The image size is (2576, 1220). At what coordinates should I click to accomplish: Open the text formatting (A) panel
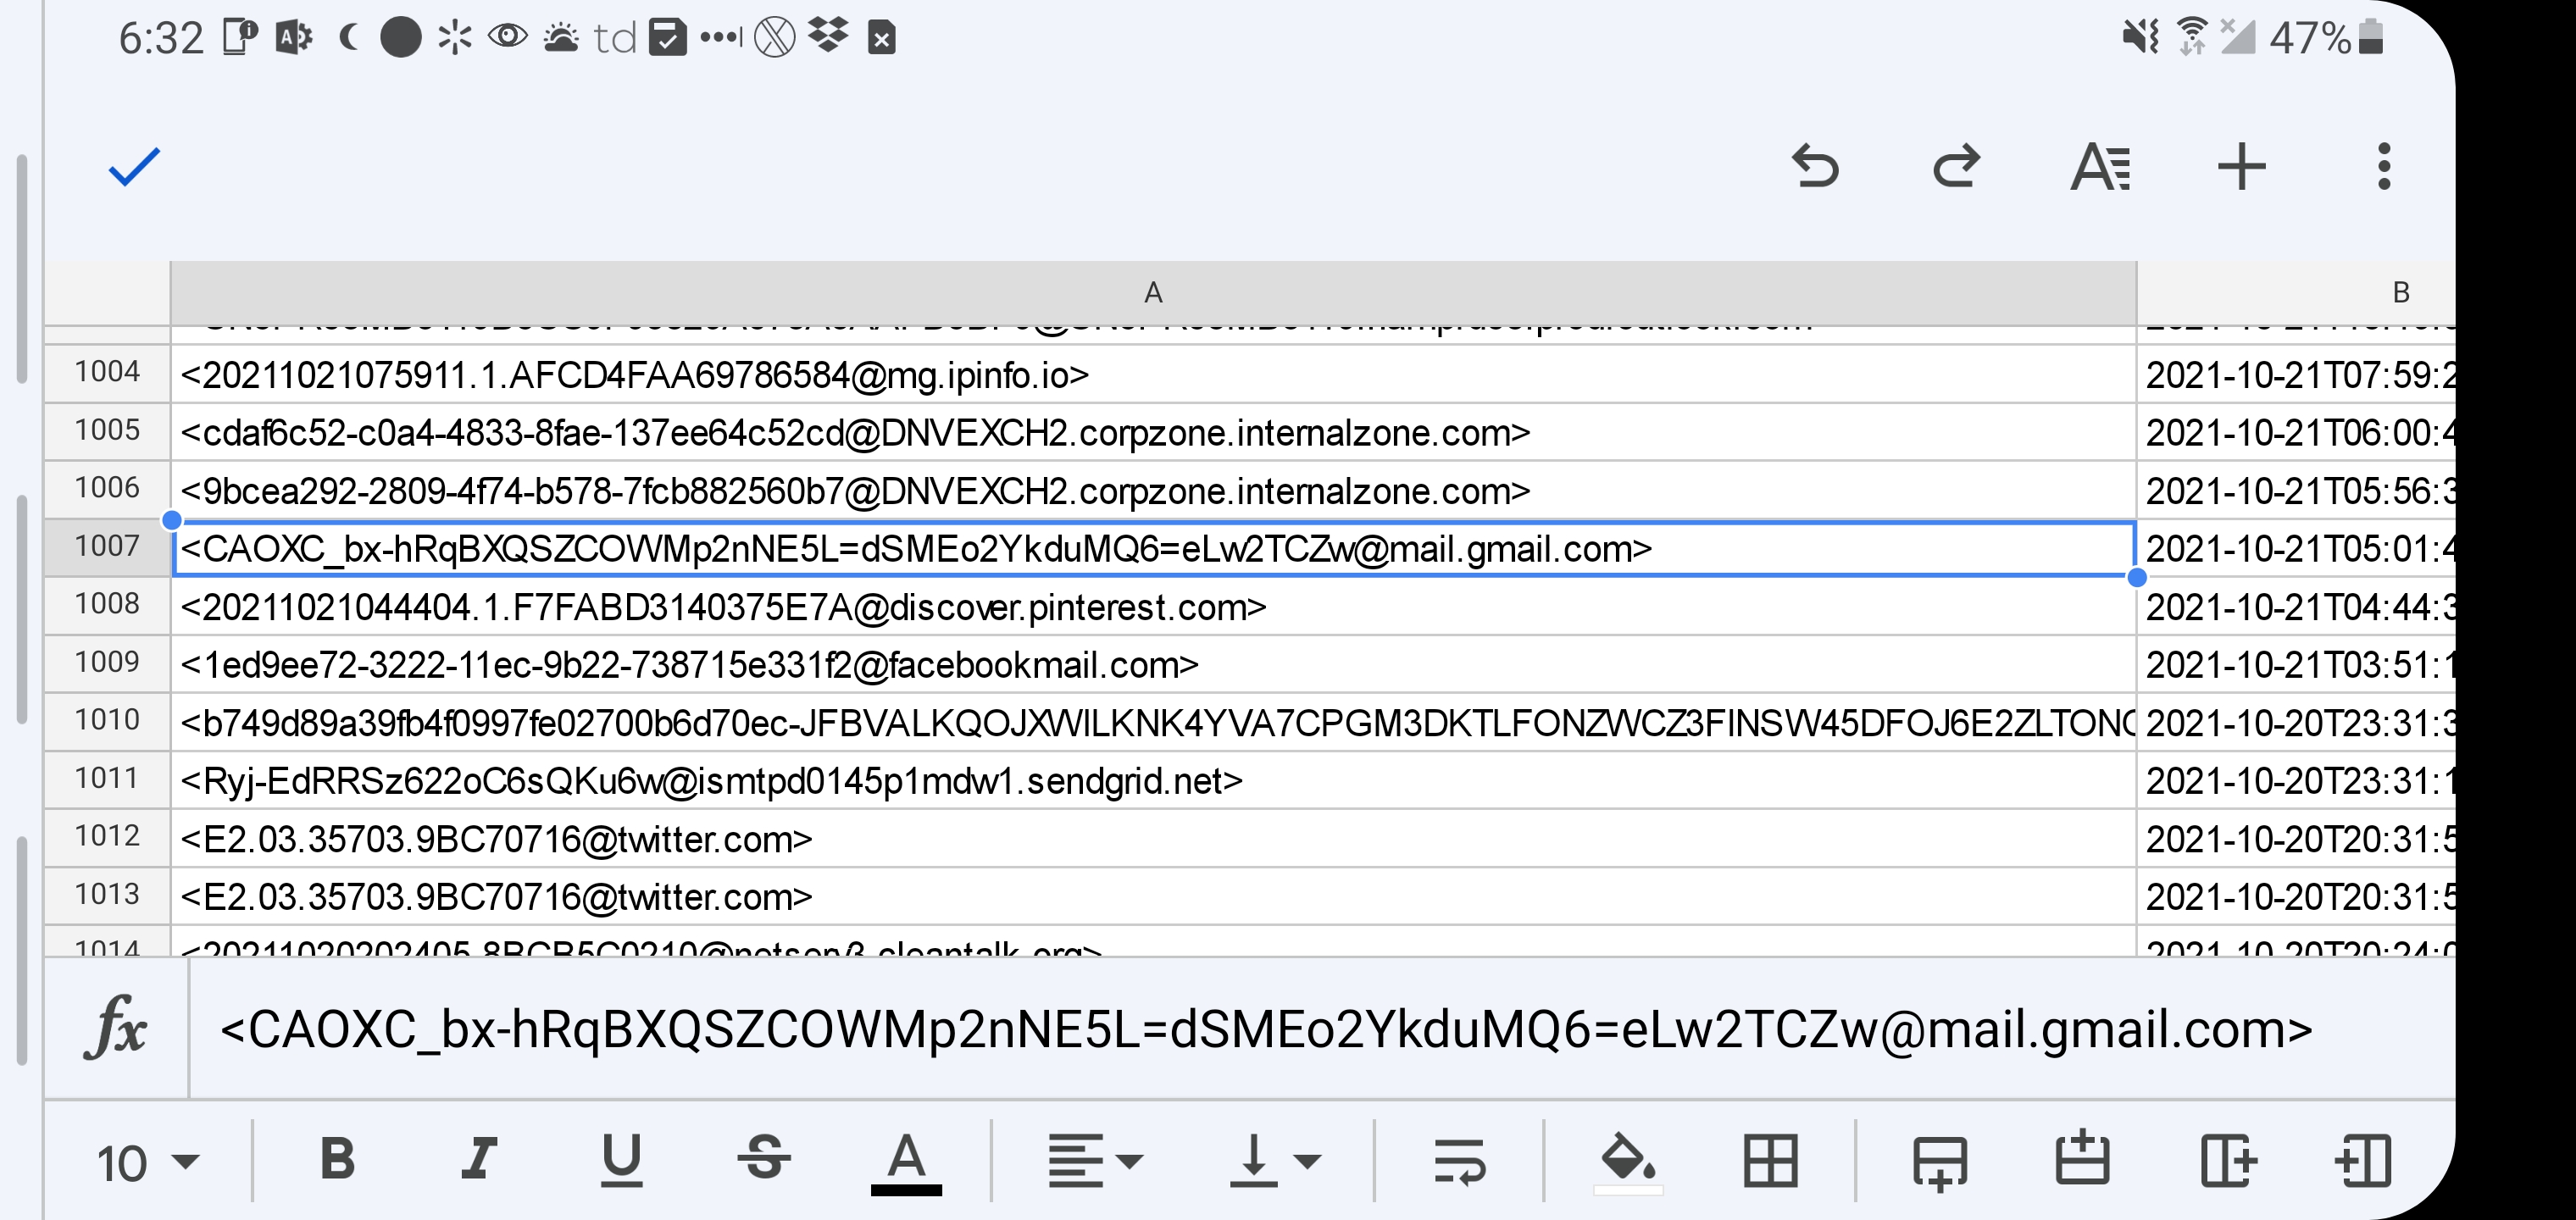(2100, 167)
